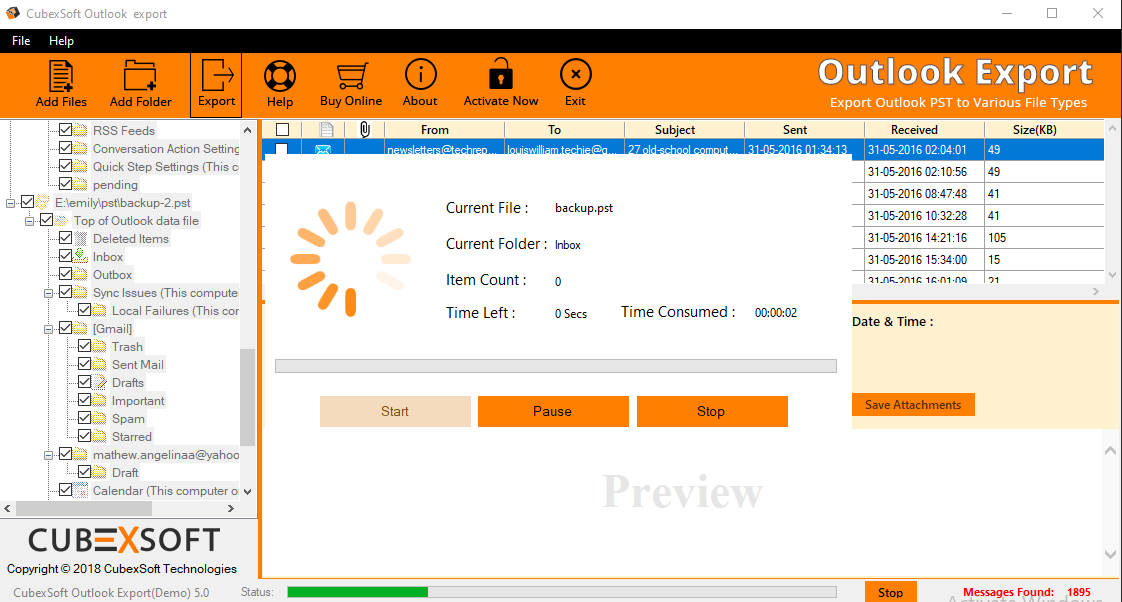Image resolution: width=1122 pixels, height=602 pixels.
Task: Click the Add Folder toolbar icon
Action: (140, 84)
